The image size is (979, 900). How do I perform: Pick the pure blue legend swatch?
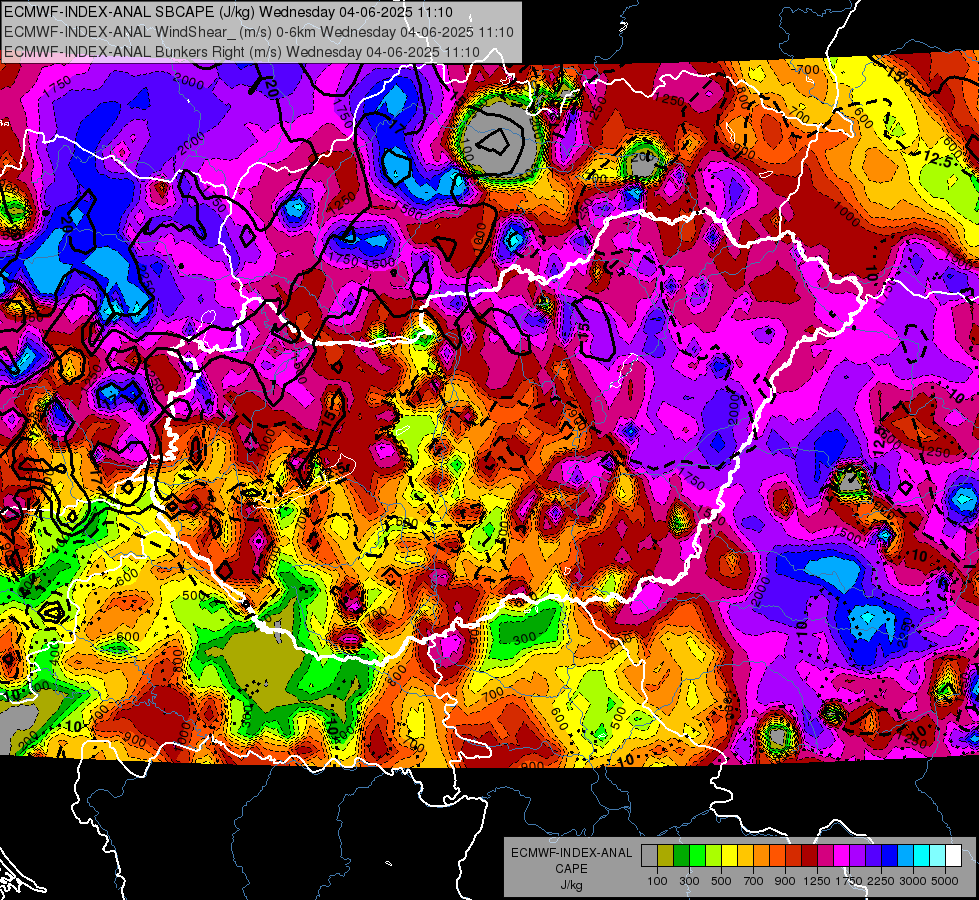pyautogui.click(x=890, y=855)
